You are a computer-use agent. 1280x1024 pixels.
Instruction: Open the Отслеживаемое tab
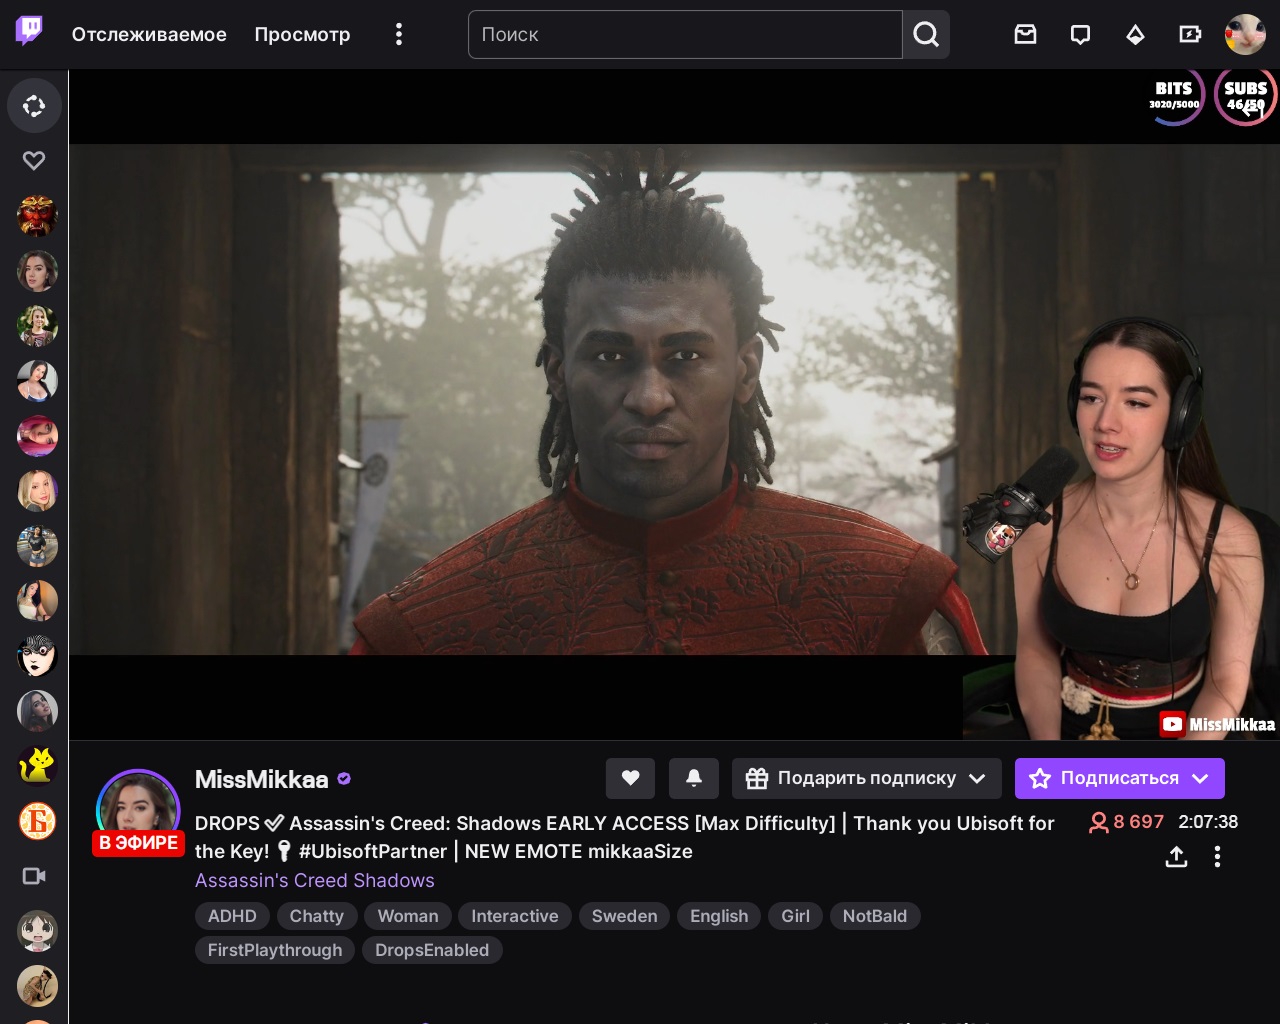point(149,34)
